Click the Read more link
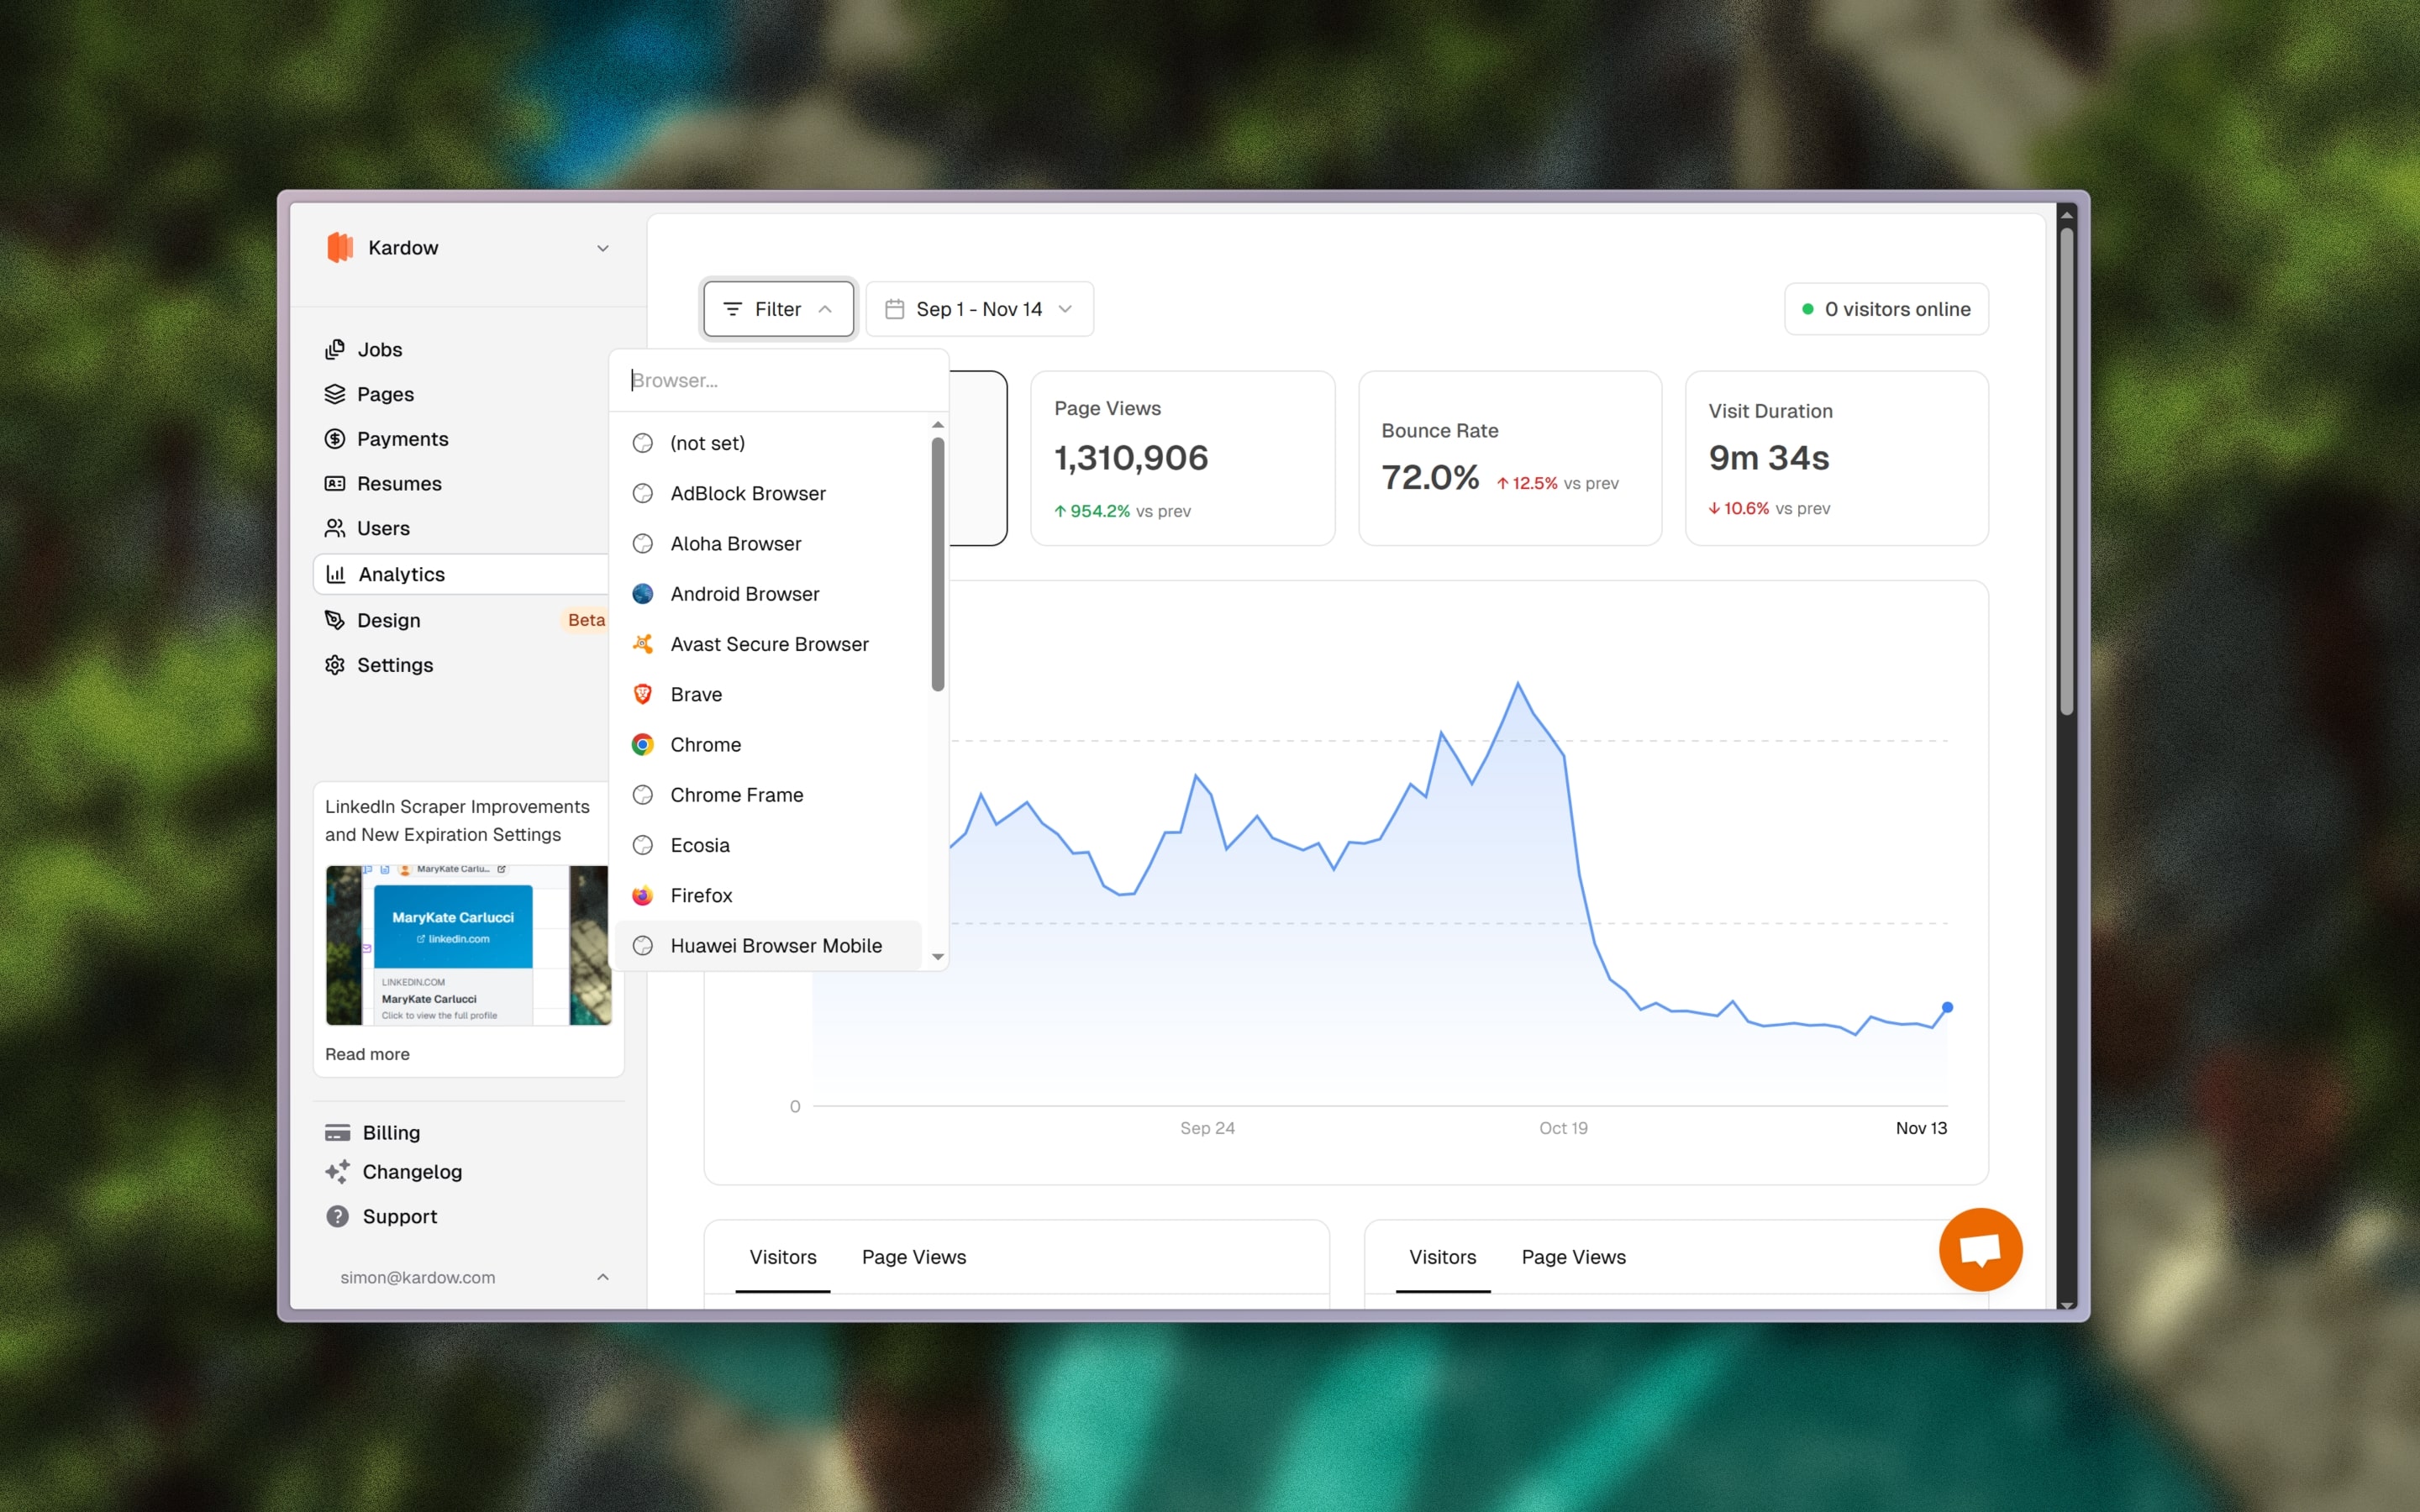2420x1512 pixels. click(366, 1053)
